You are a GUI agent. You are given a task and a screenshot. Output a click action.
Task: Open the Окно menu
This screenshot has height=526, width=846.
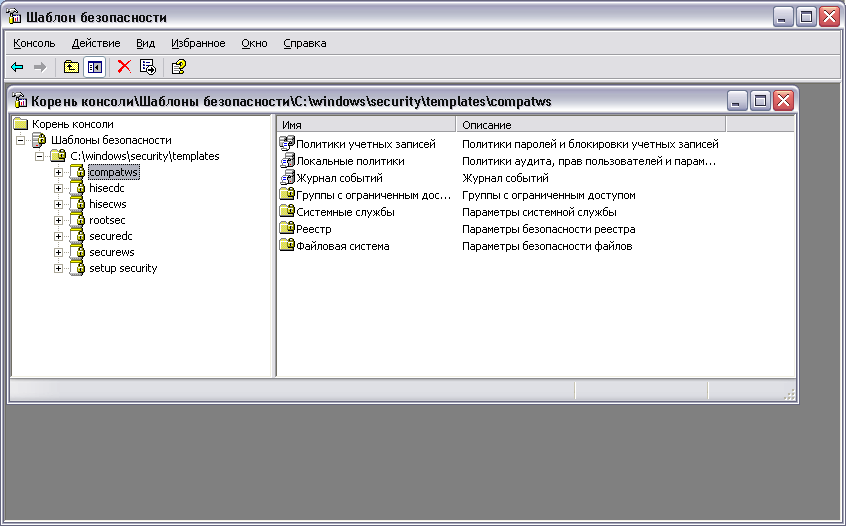pos(254,43)
